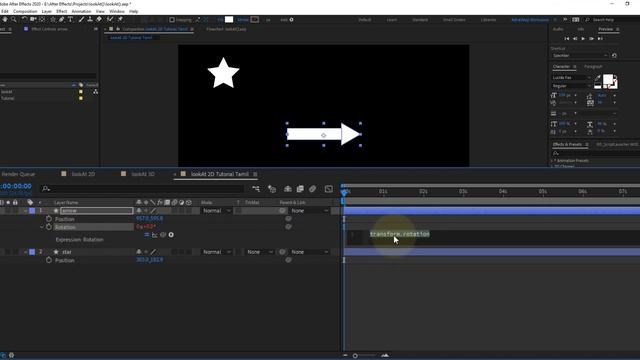Image resolution: width=640 pixels, height=360 pixels.
Task: Switch to the Paragraph panel tab
Action: pyautogui.click(x=593, y=67)
